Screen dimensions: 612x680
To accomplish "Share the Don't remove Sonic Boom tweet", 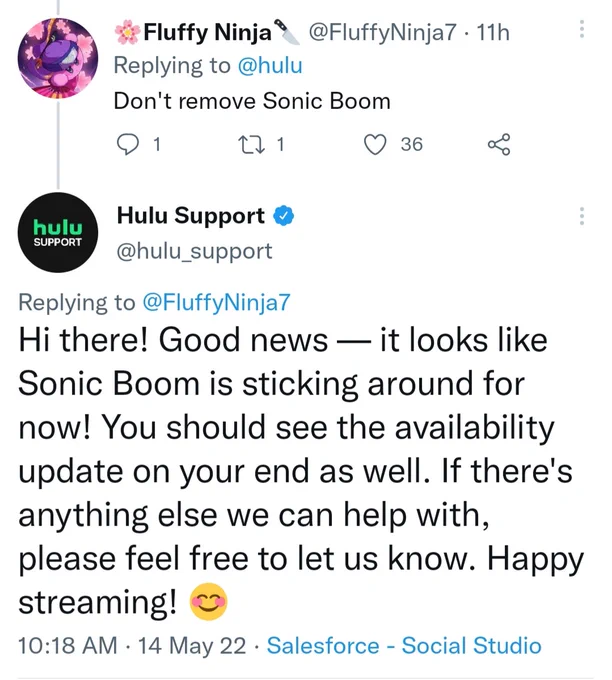I will pos(499,144).
